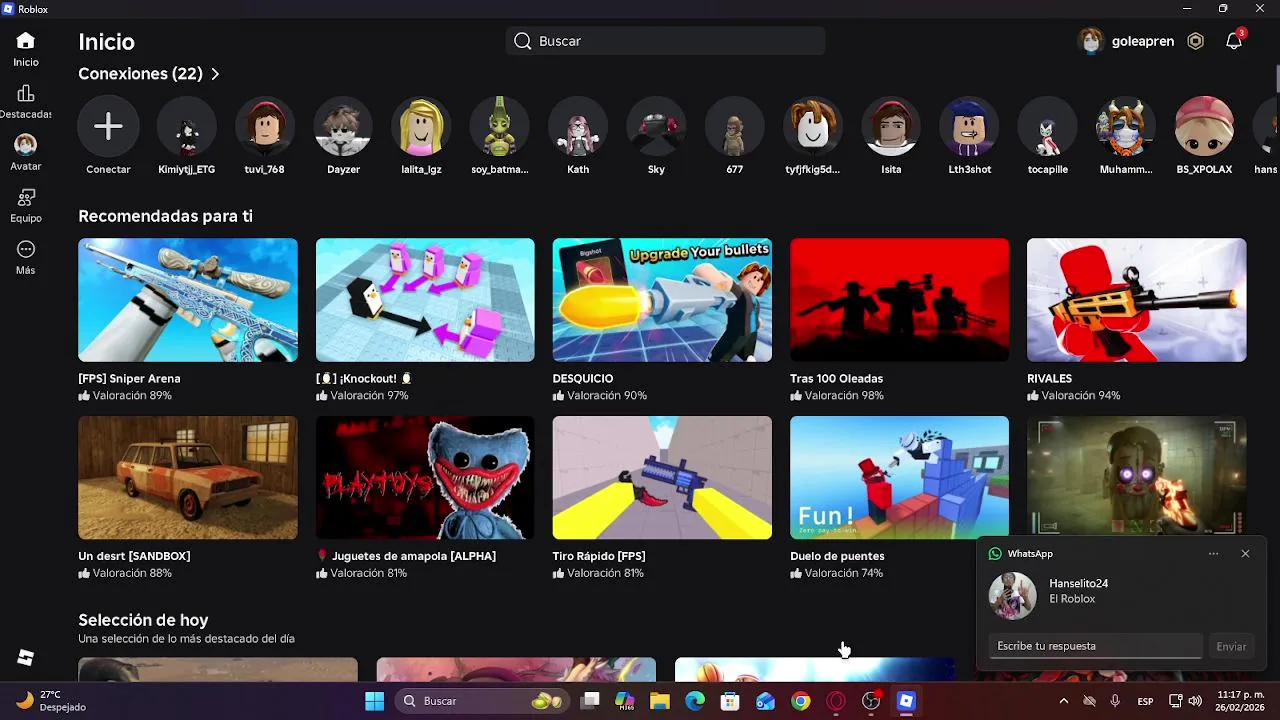Open Sky friend avatar
The height and width of the screenshot is (720, 1280).
click(656, 127)
